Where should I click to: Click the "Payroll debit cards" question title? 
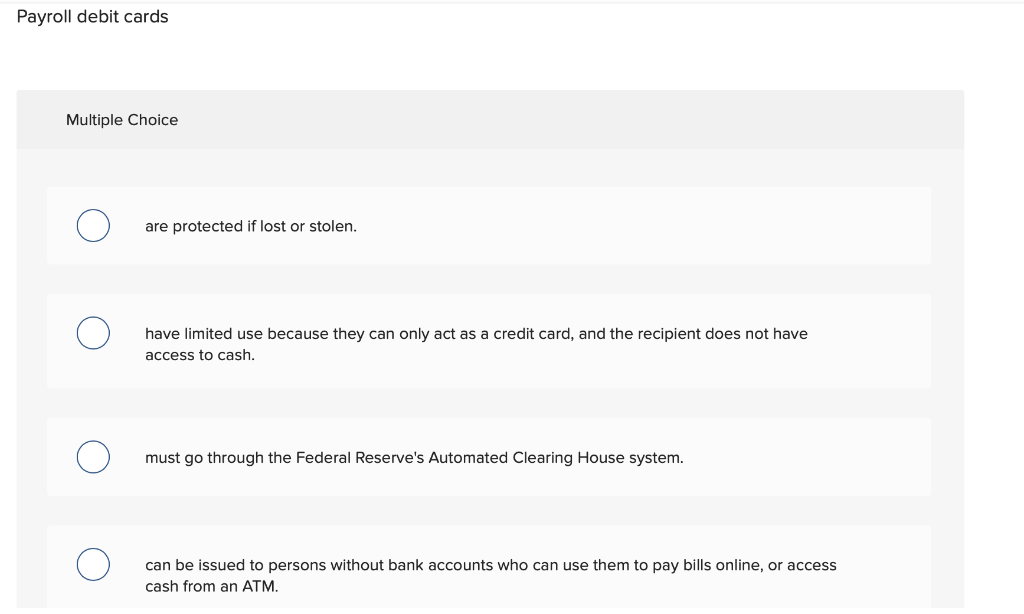[92, 17]
